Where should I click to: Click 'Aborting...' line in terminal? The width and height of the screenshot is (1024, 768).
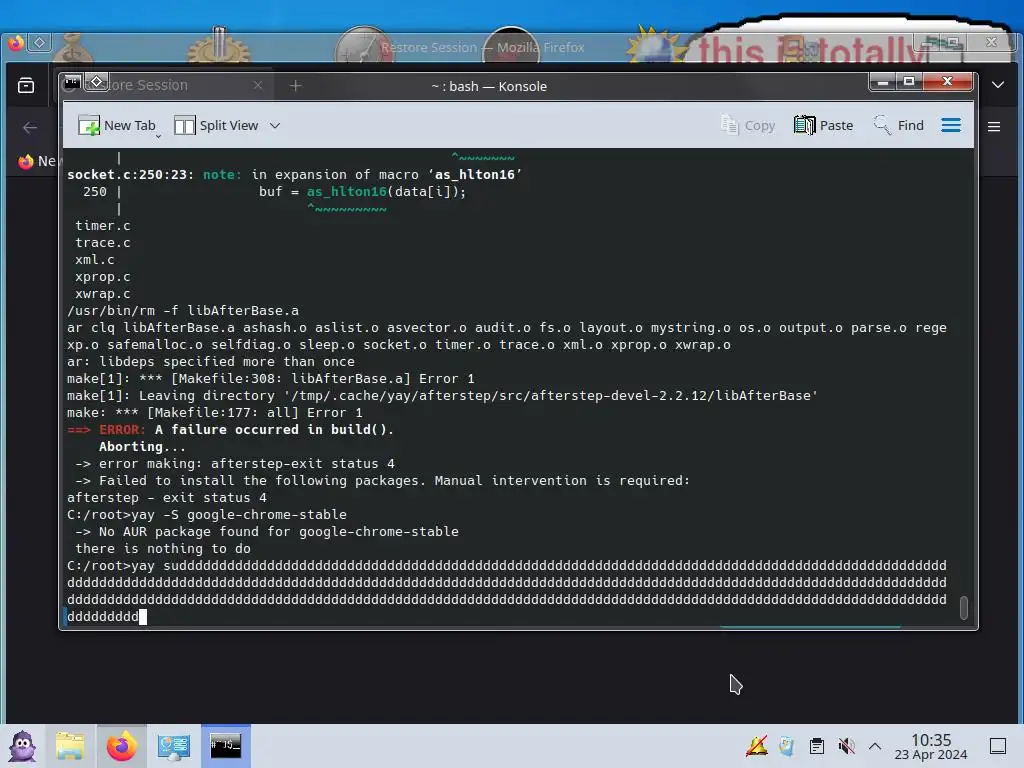(142, 447)
